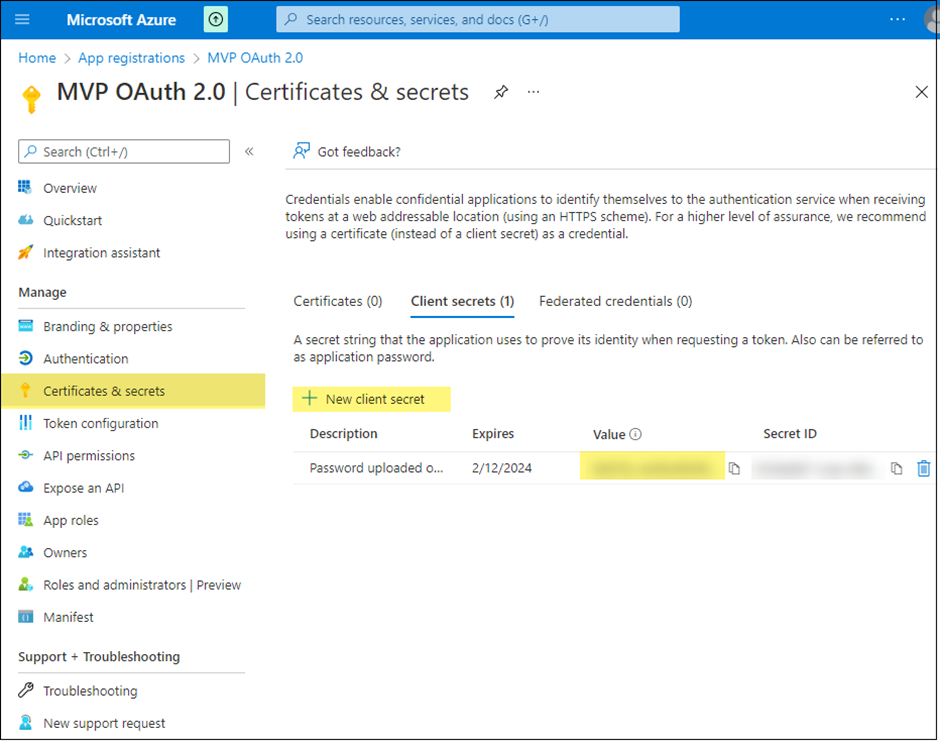Click the Expose an API cloud icon
This screenshot has width=940, height=744.
pyautogui.click(x=25, y=487)
